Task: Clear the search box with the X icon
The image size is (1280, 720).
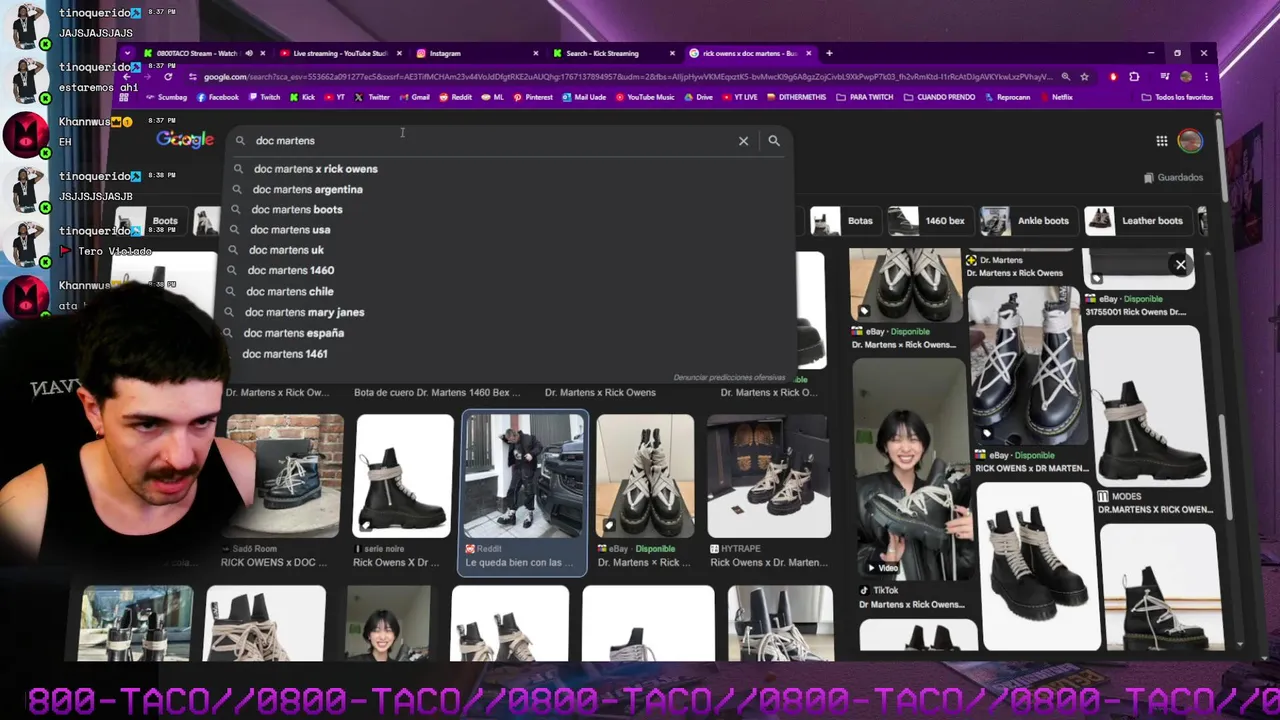Action: [743, 141]
